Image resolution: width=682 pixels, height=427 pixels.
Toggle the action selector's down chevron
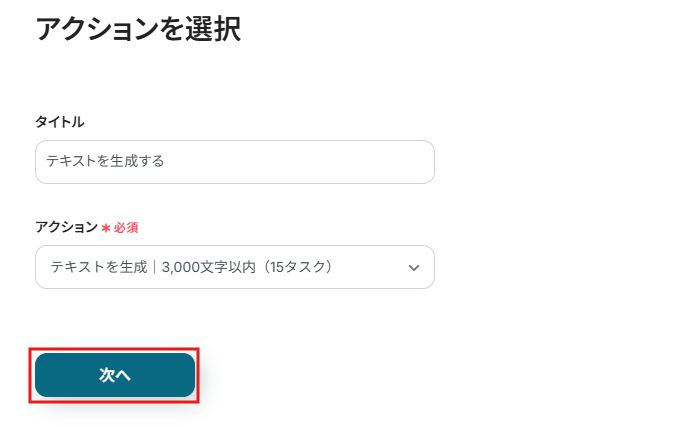[414, 268]
